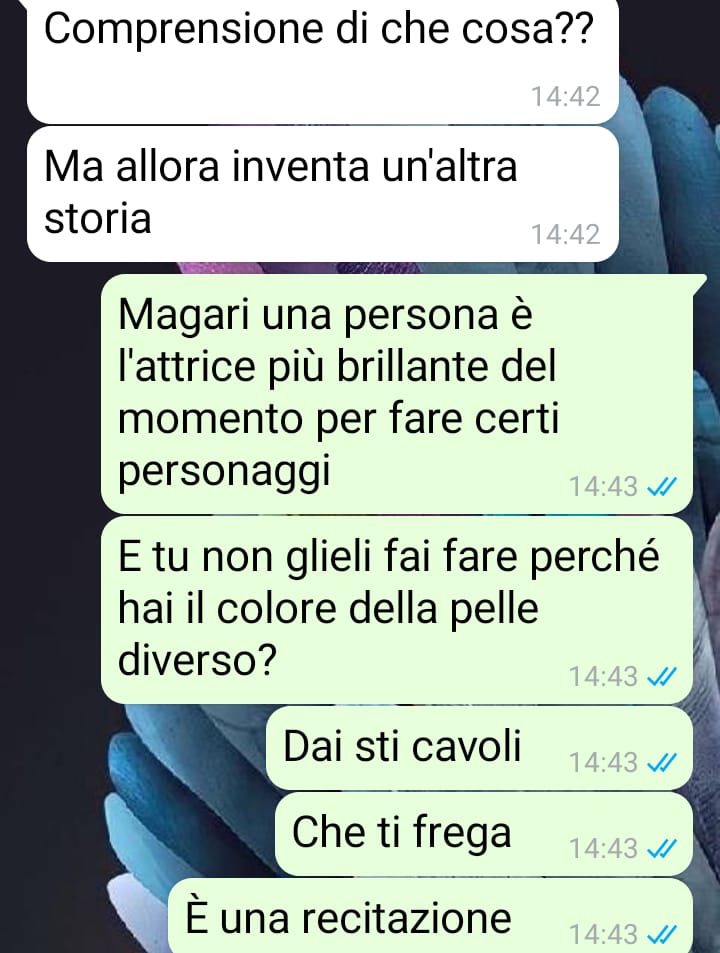Tap the 'È una recitazione' message bubble

tap(430, 916)
